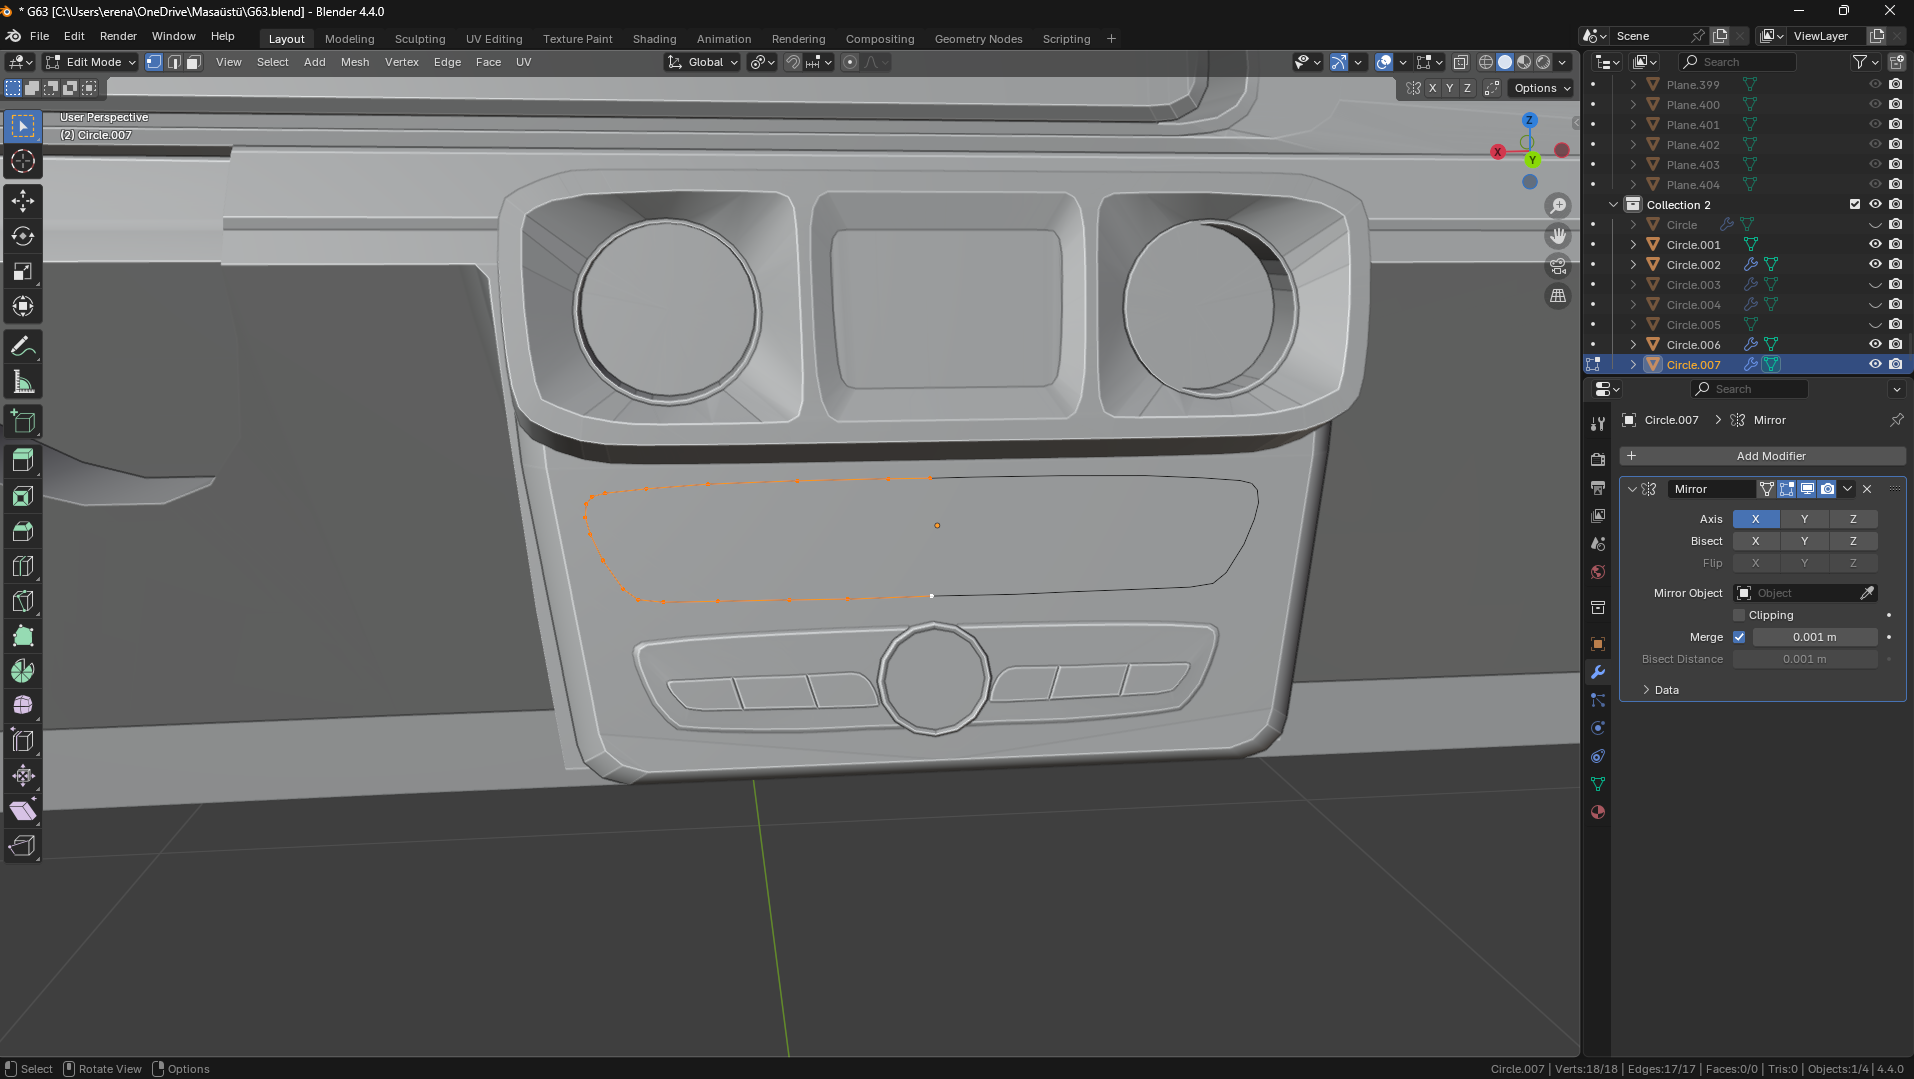This screenshot has height=1079, width=1914.
Task: Hide Circle.002 in the viewport
Action: (1875, 265)
